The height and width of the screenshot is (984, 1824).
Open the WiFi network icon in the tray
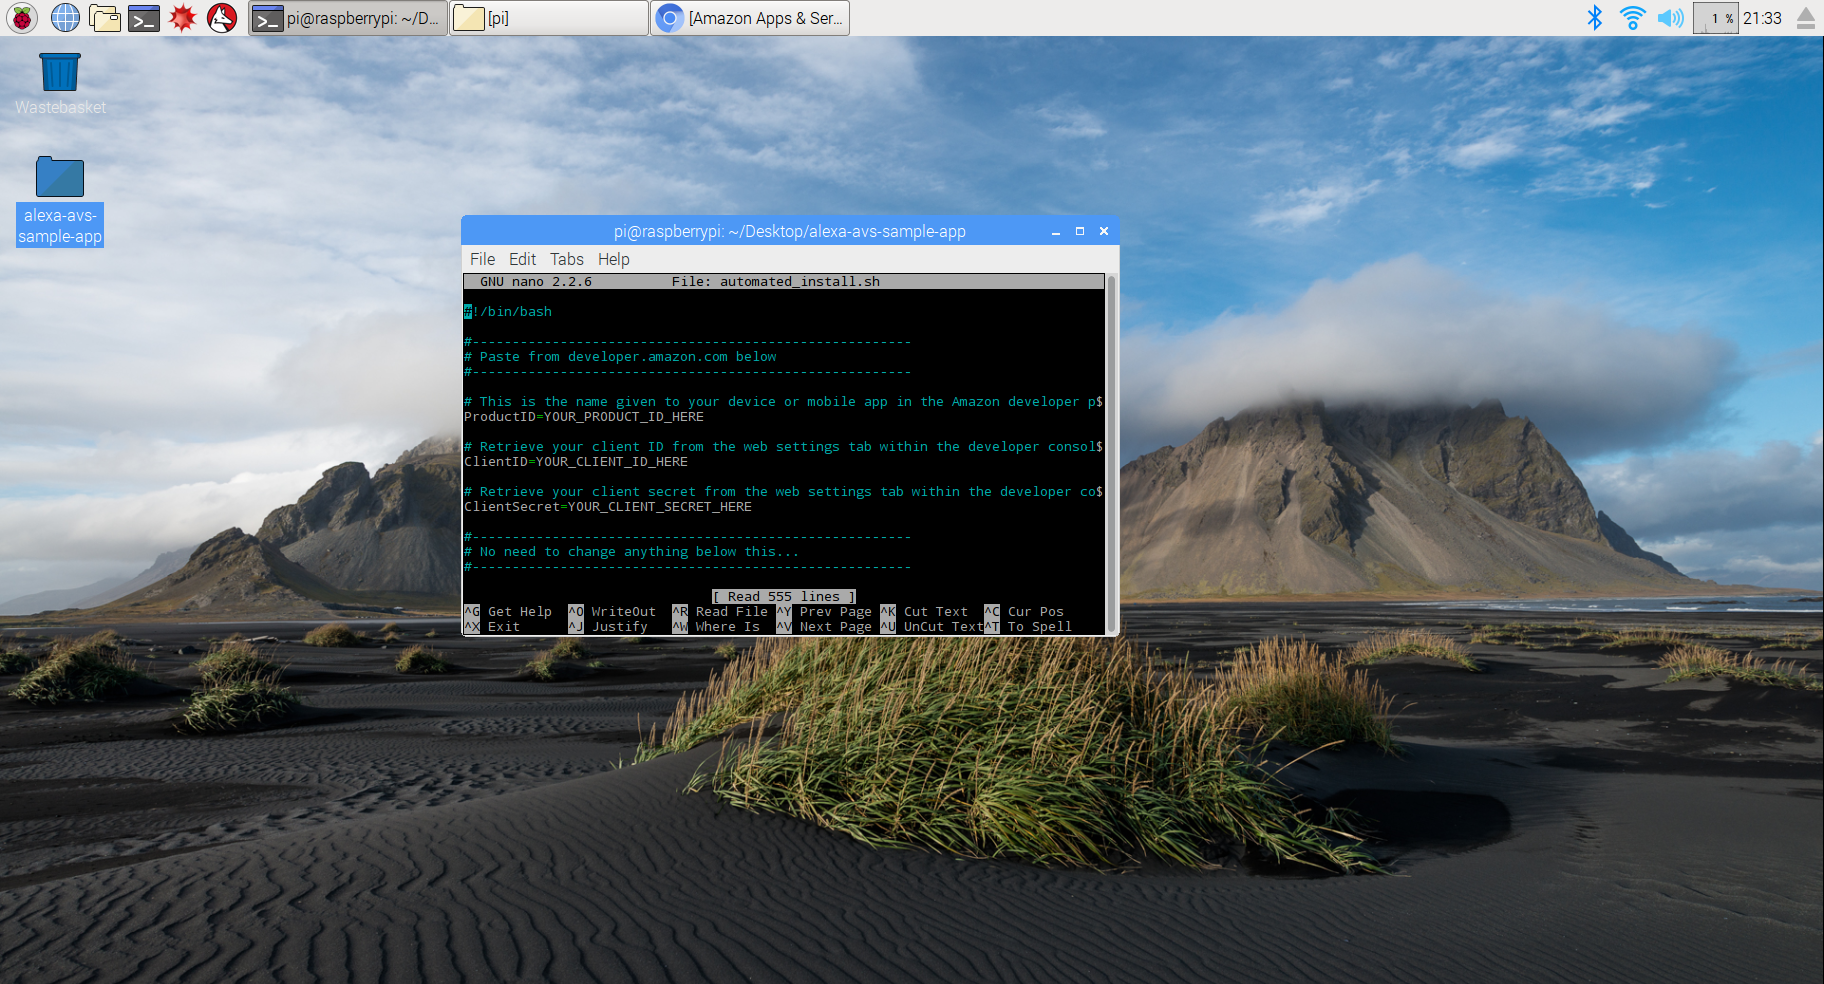pos(1632,17)
